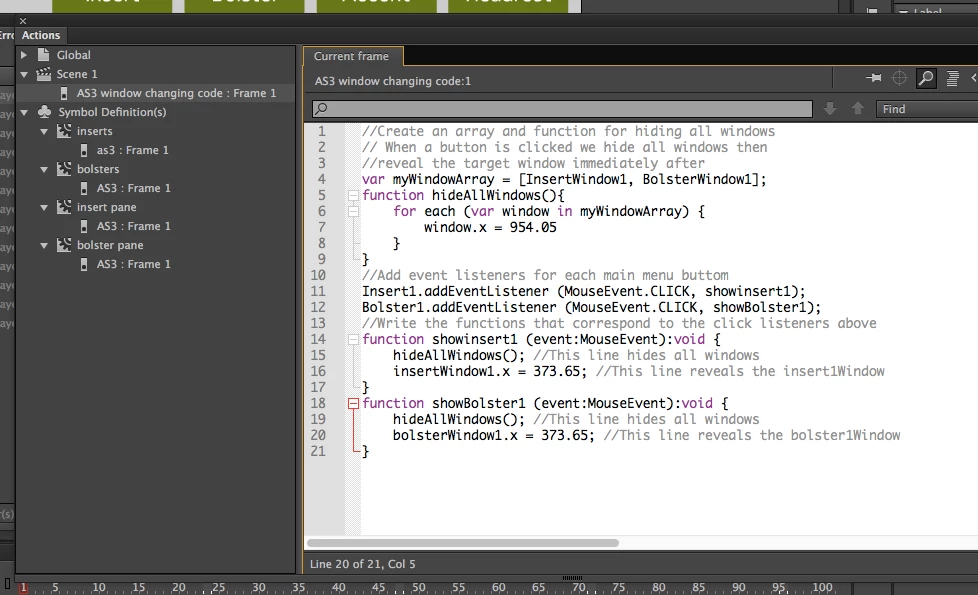This screenshot has height=595, width=978.
Task: Click frame 50 on timeline ruler
Action: [x=418, y=588]
